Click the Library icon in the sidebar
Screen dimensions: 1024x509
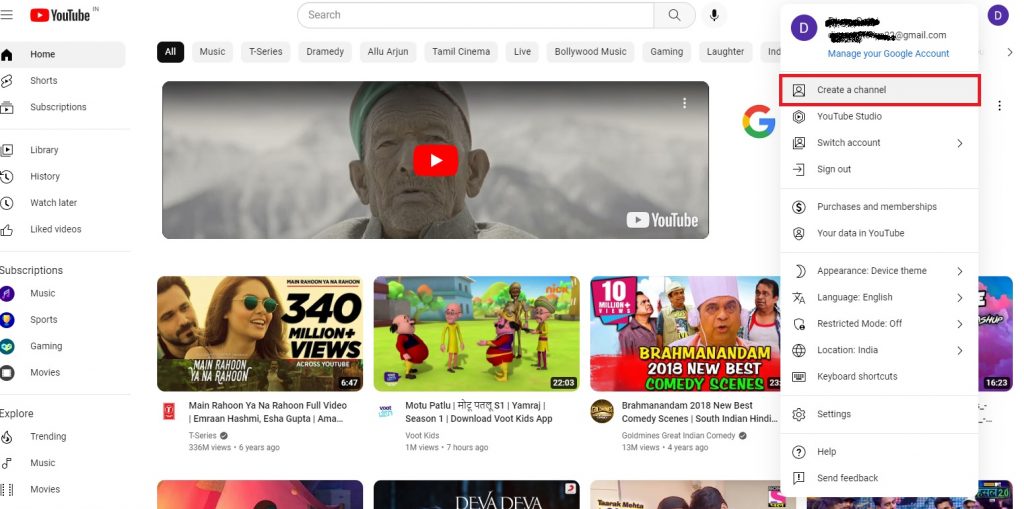pos(7,150)
